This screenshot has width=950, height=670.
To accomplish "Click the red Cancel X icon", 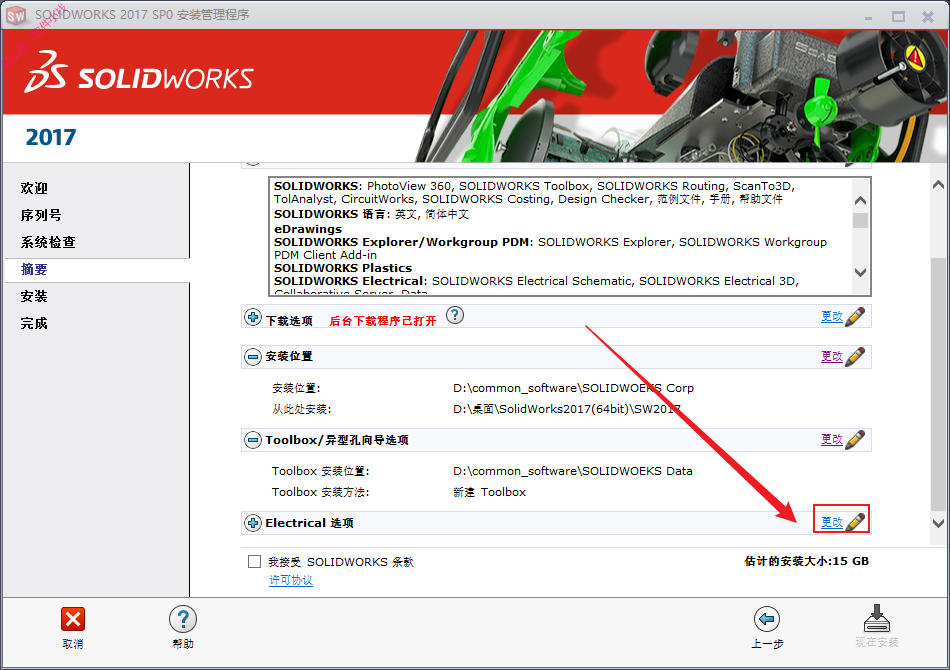I will point(73,619).
